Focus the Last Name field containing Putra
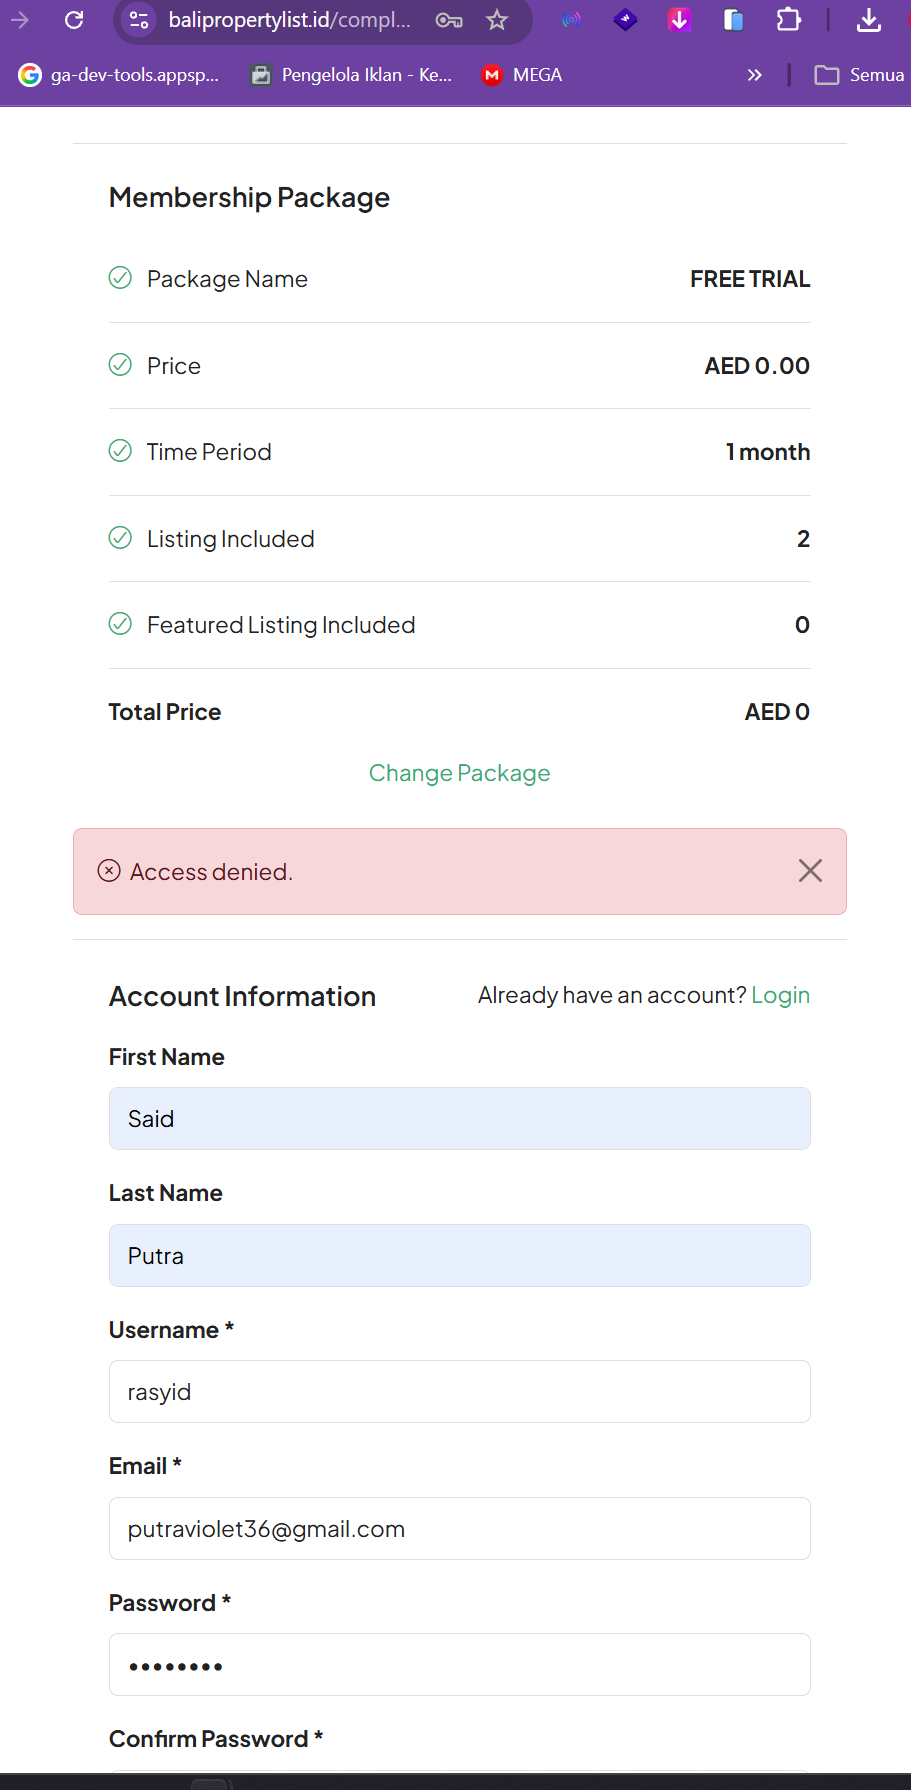Screen dimensions: 911x1790 (x=460, y=1256)
